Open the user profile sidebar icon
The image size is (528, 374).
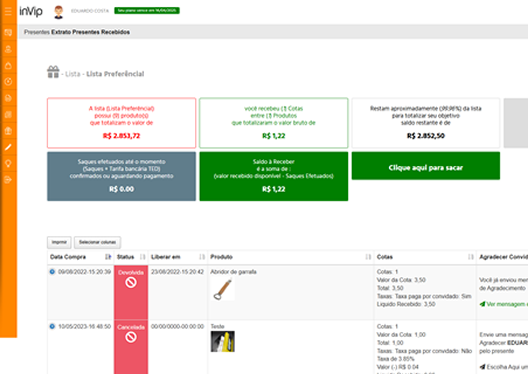[x=8, y=49]
